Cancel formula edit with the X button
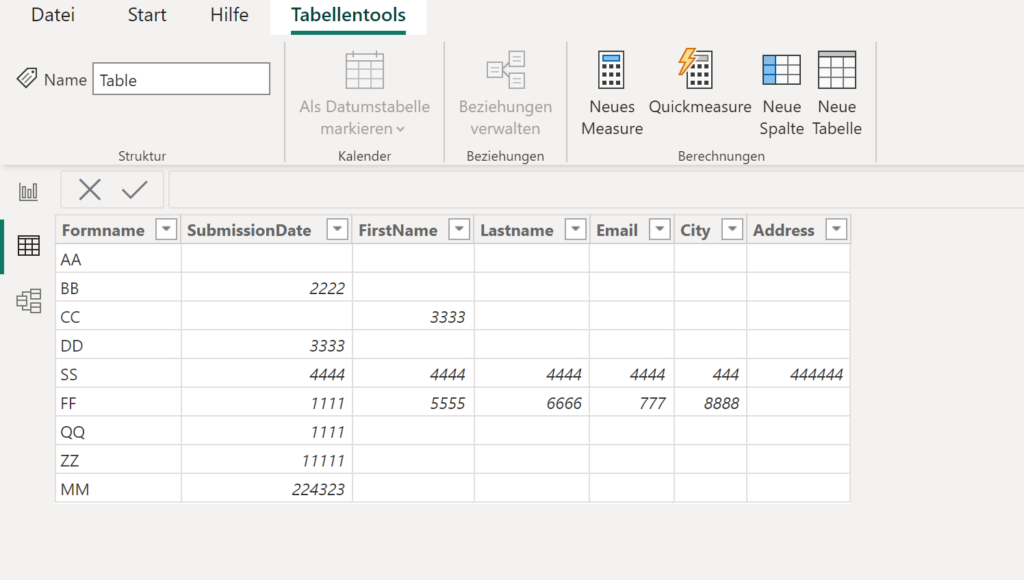 [90, 189]
